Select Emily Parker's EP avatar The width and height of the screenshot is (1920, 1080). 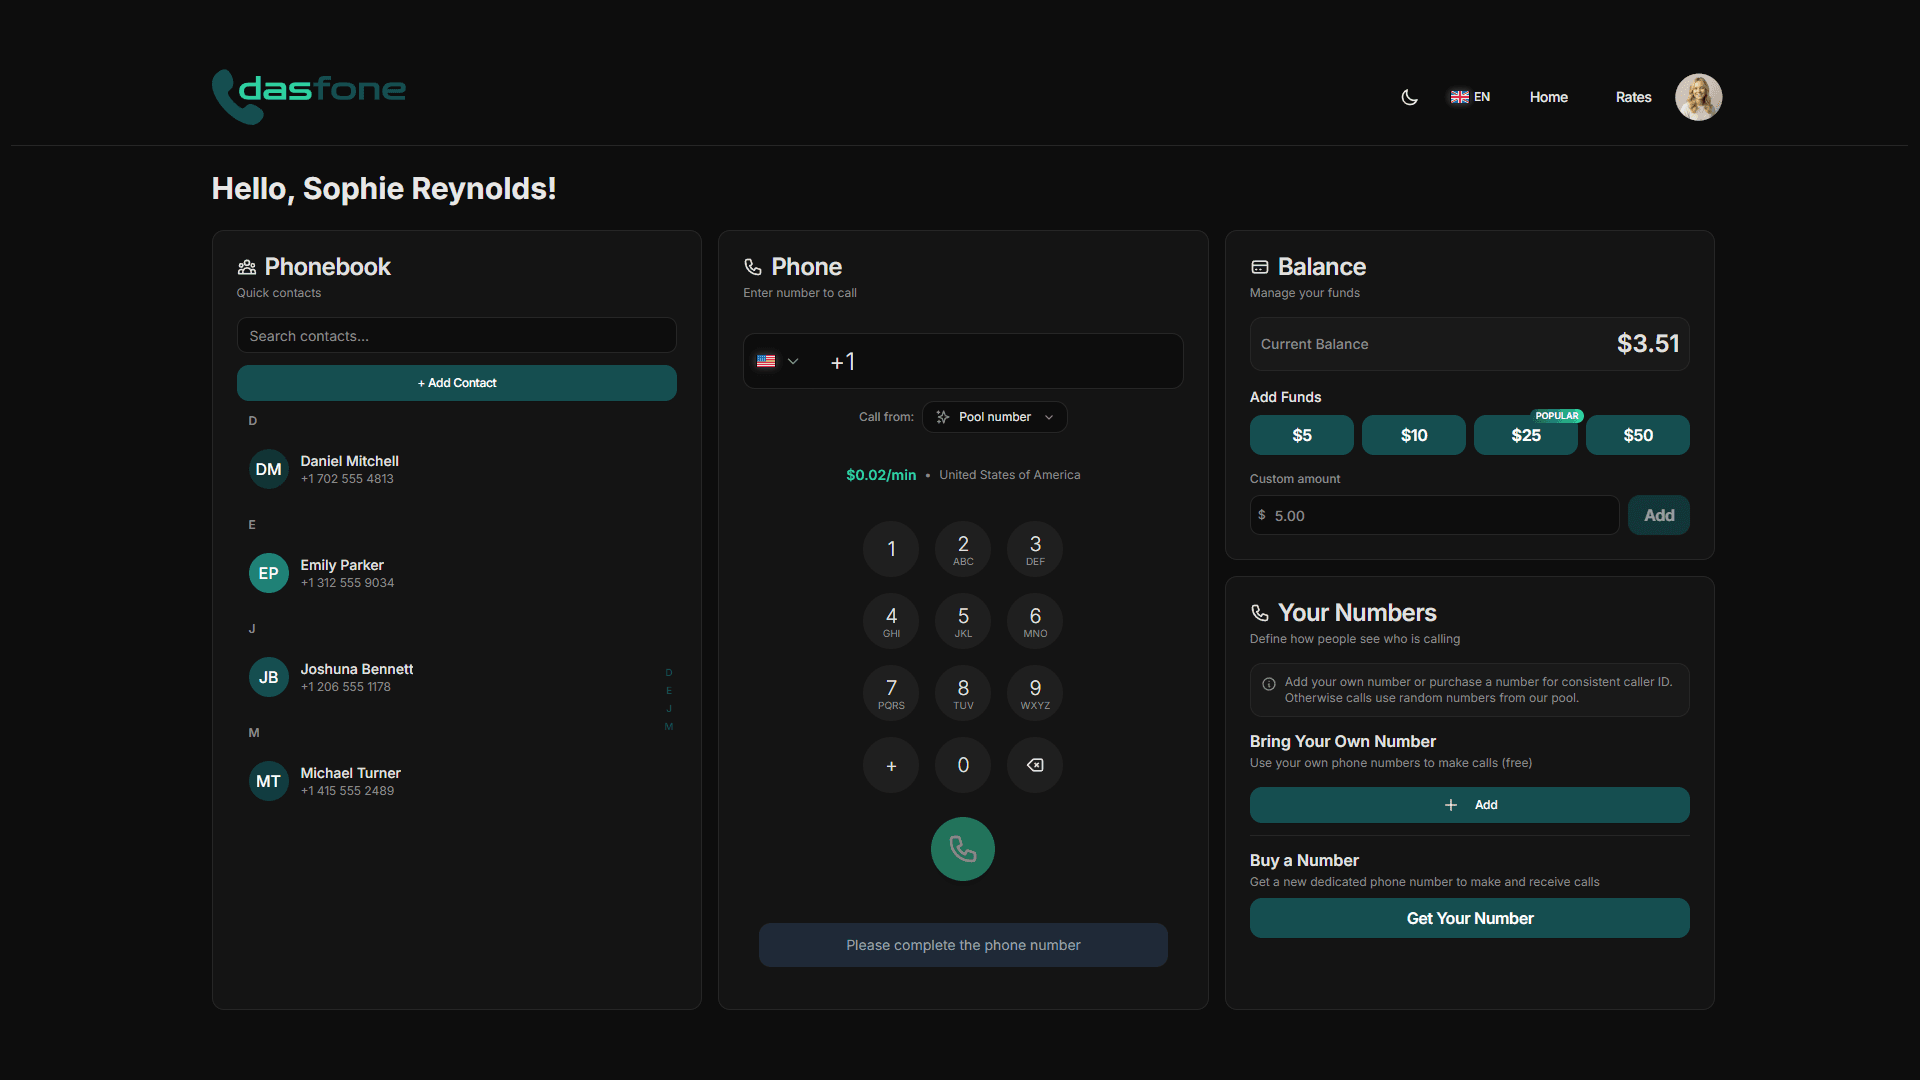click(268, 573)
